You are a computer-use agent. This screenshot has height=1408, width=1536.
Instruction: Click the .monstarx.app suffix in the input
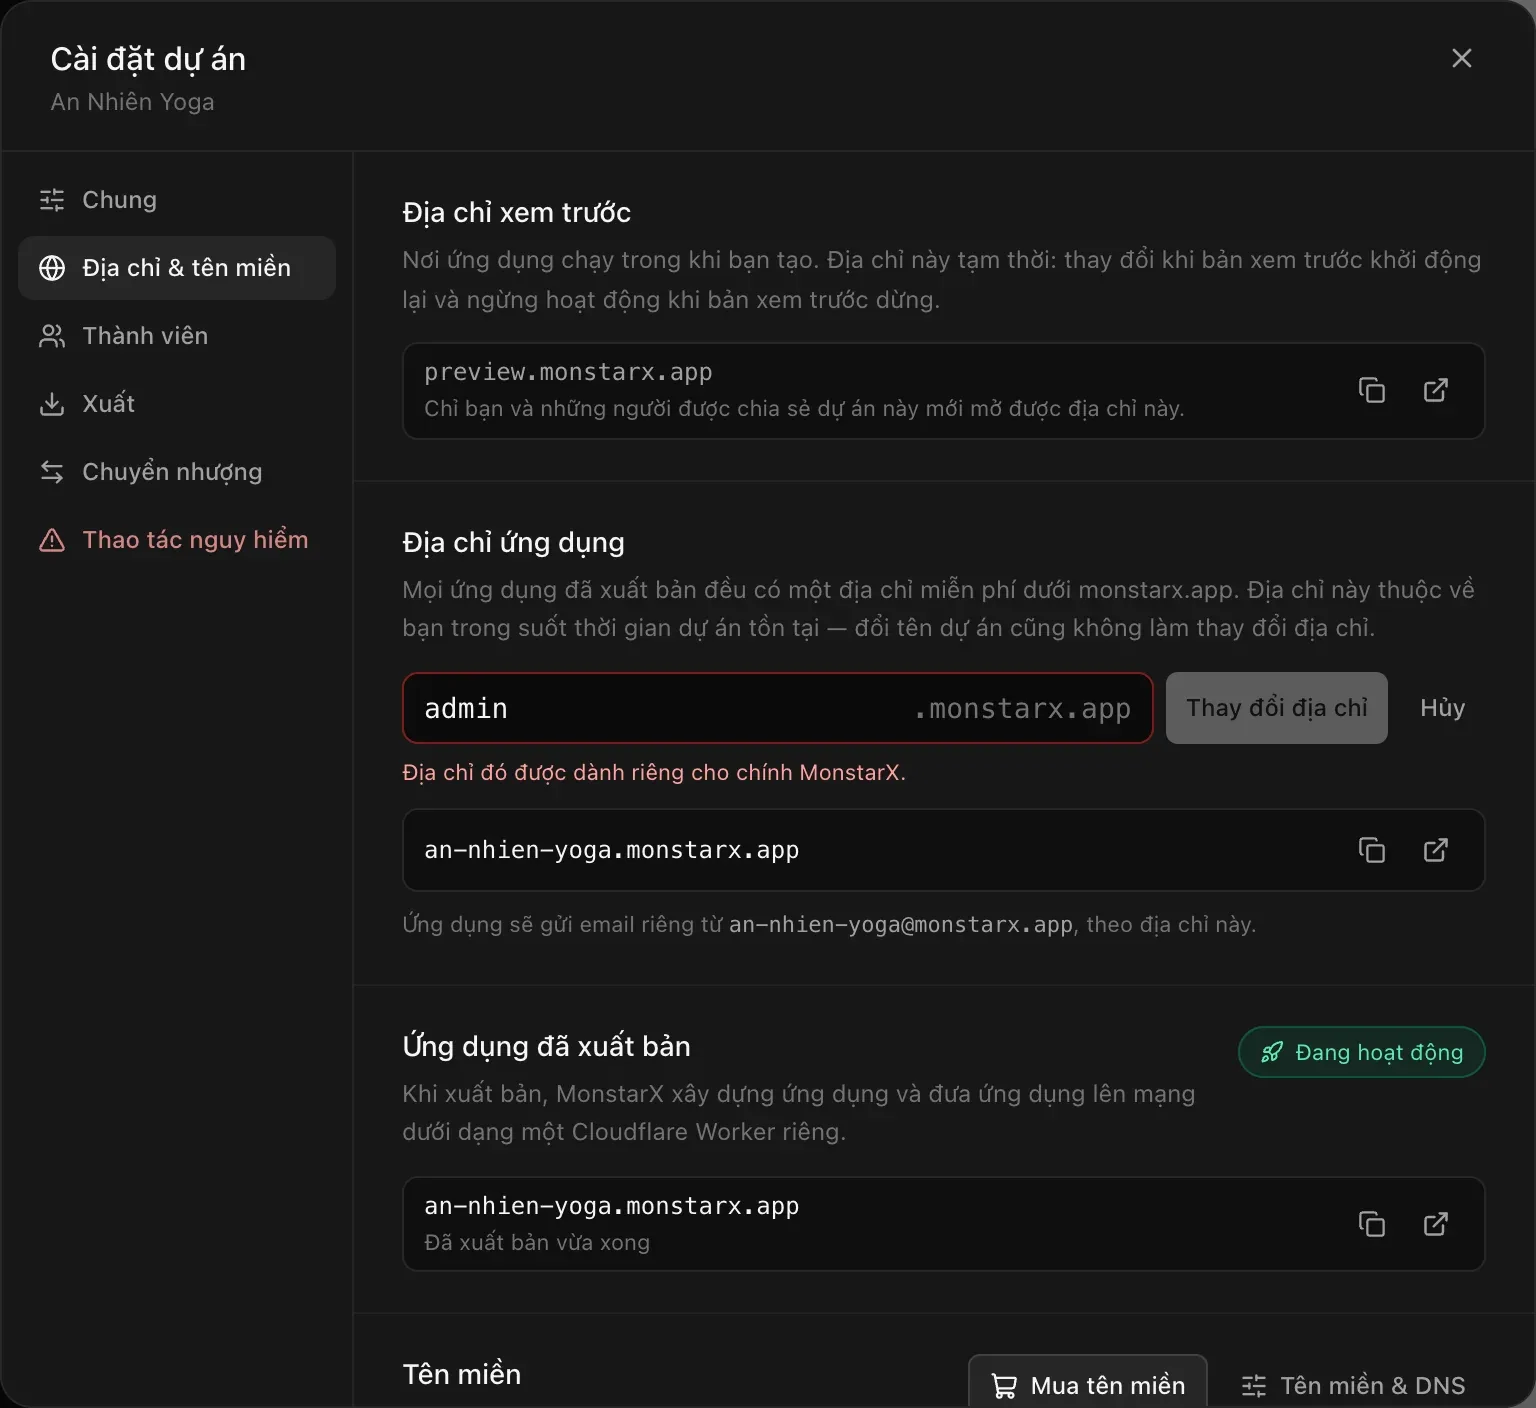tap(1022, 708)
